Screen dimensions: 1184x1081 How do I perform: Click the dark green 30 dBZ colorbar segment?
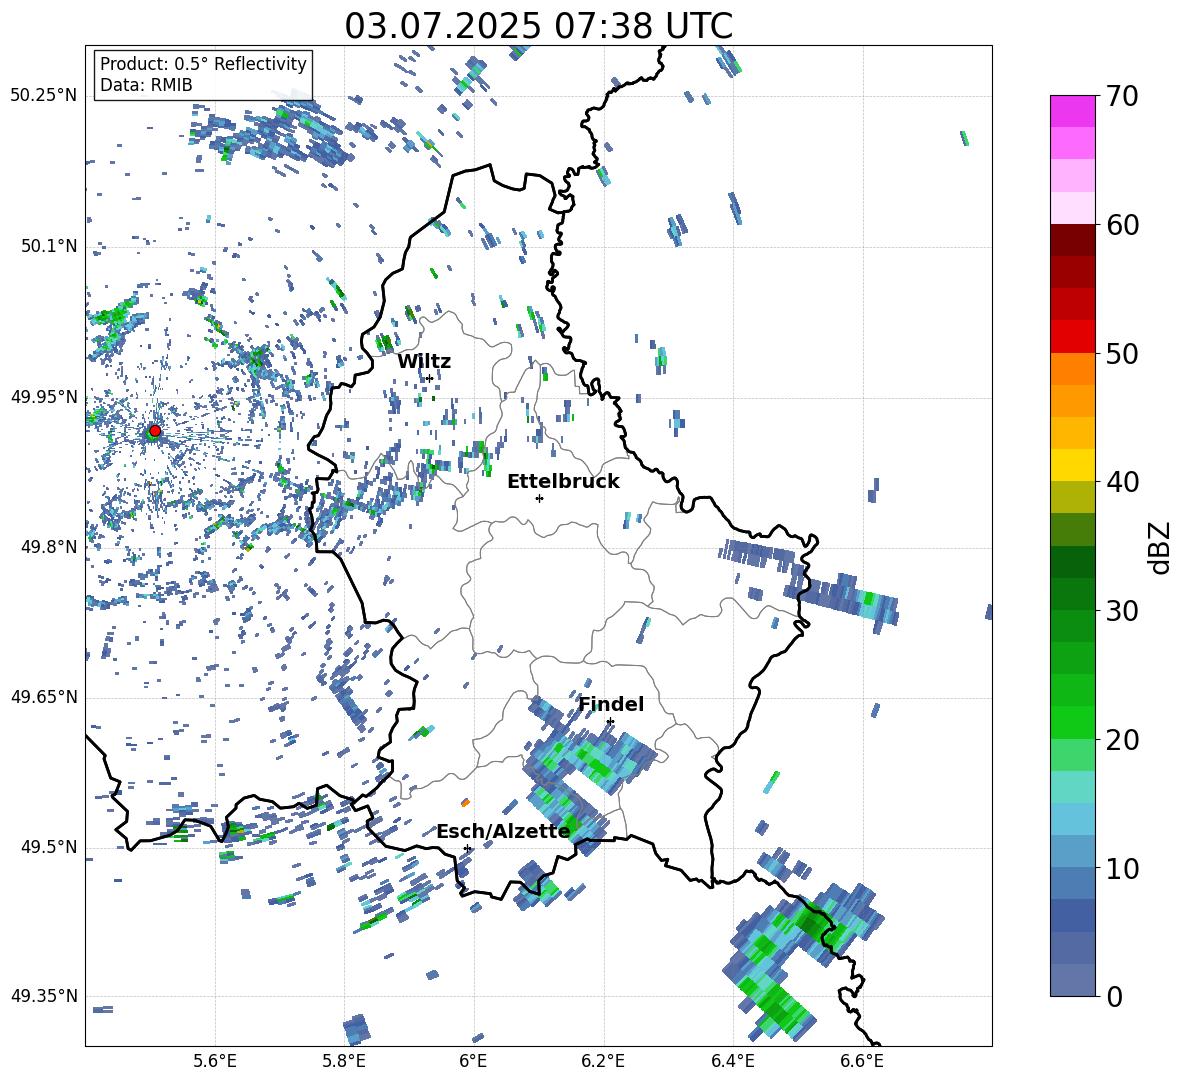[1072, 594]
